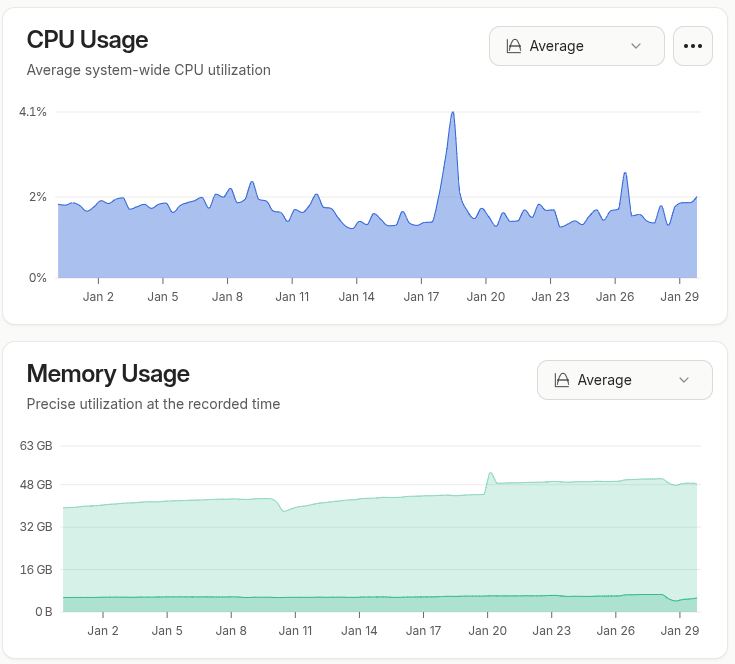Click the chart icon in CPU Usage's aggregation selector

click(514, 46)
